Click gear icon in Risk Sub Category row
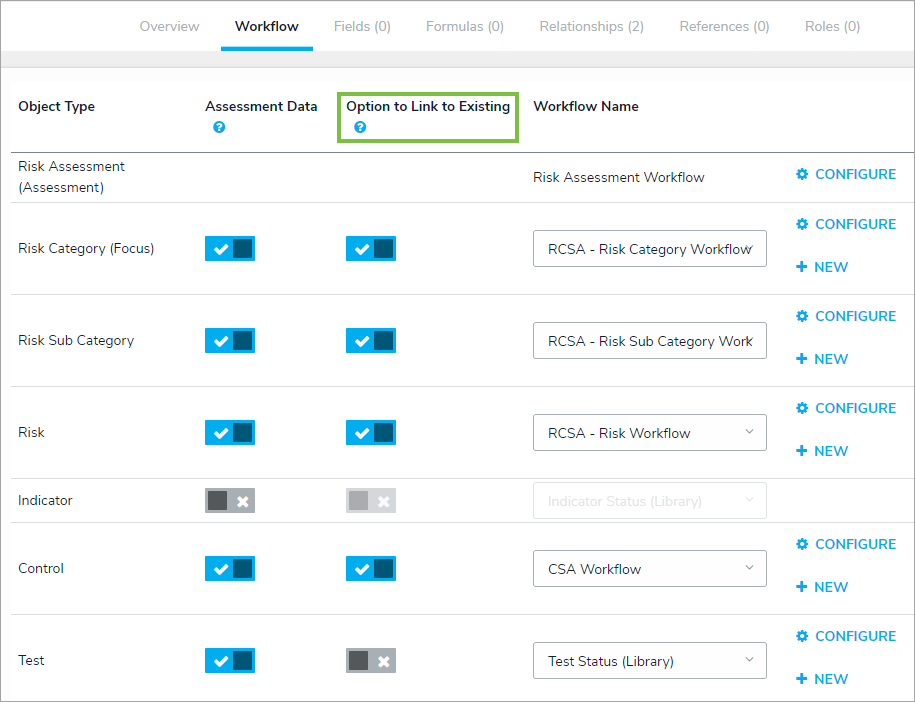915x702 pixels. coord(802,316)
